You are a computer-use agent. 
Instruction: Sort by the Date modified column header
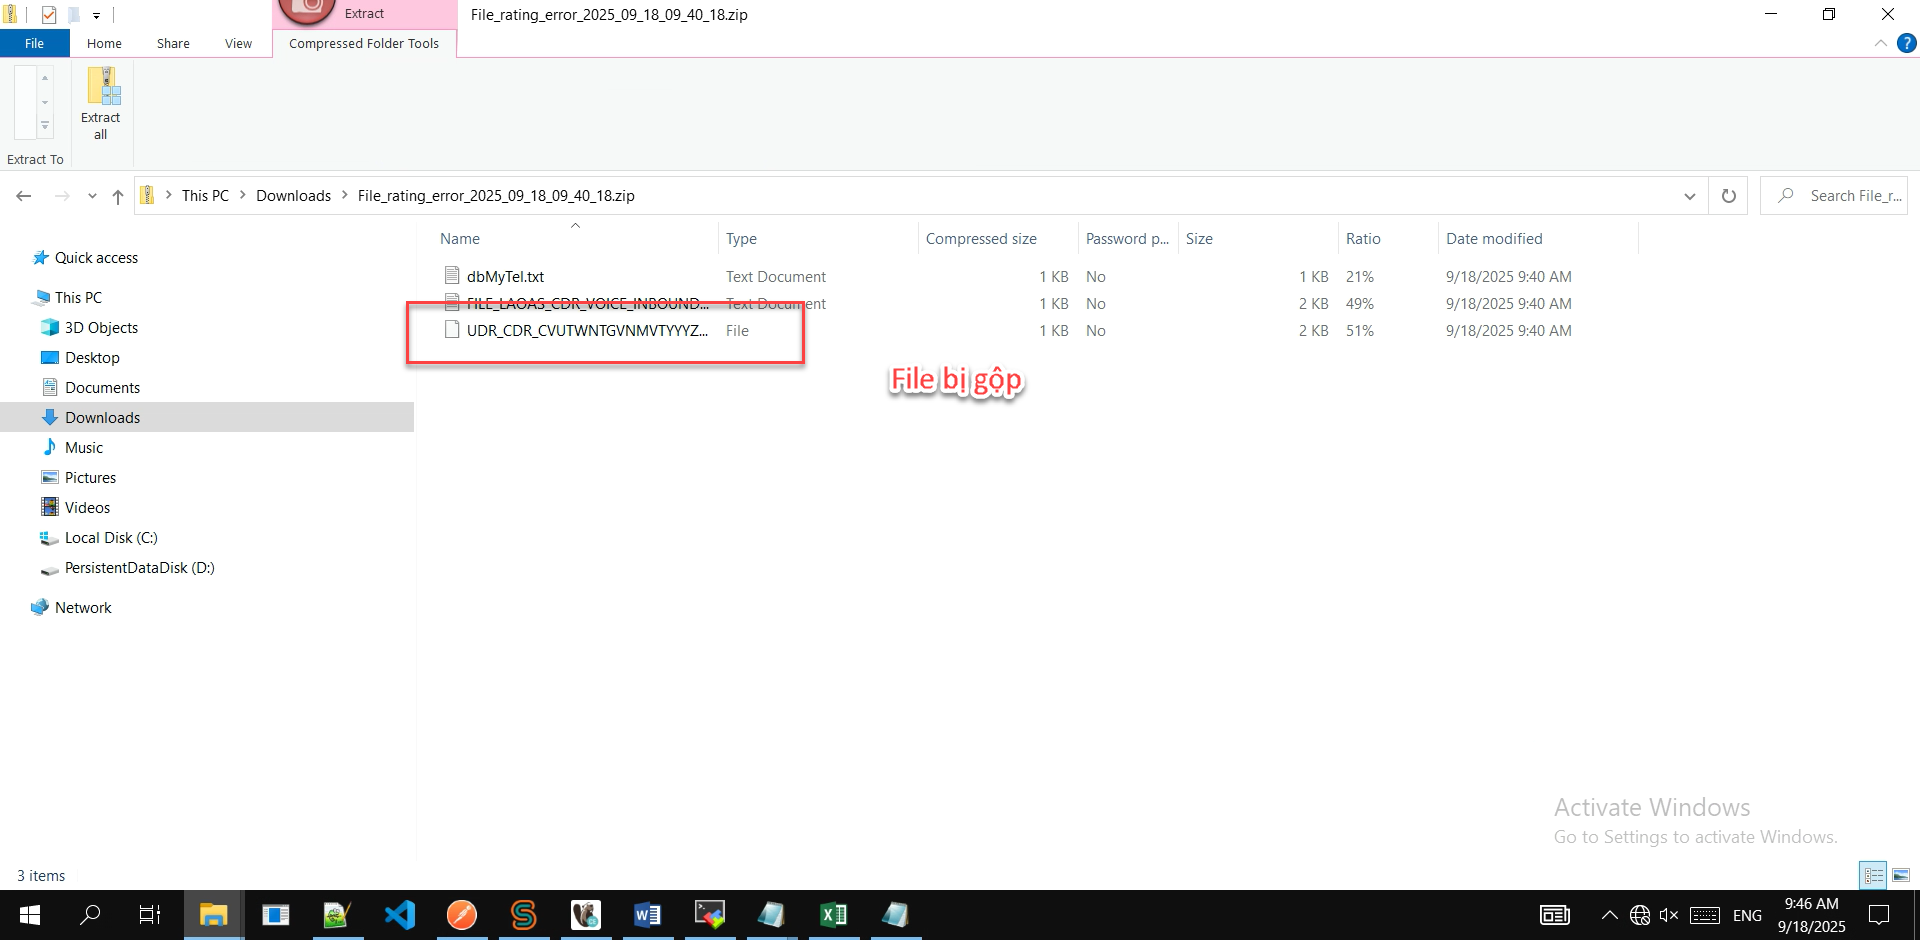pyautogui.click(x=1494, y=239)
